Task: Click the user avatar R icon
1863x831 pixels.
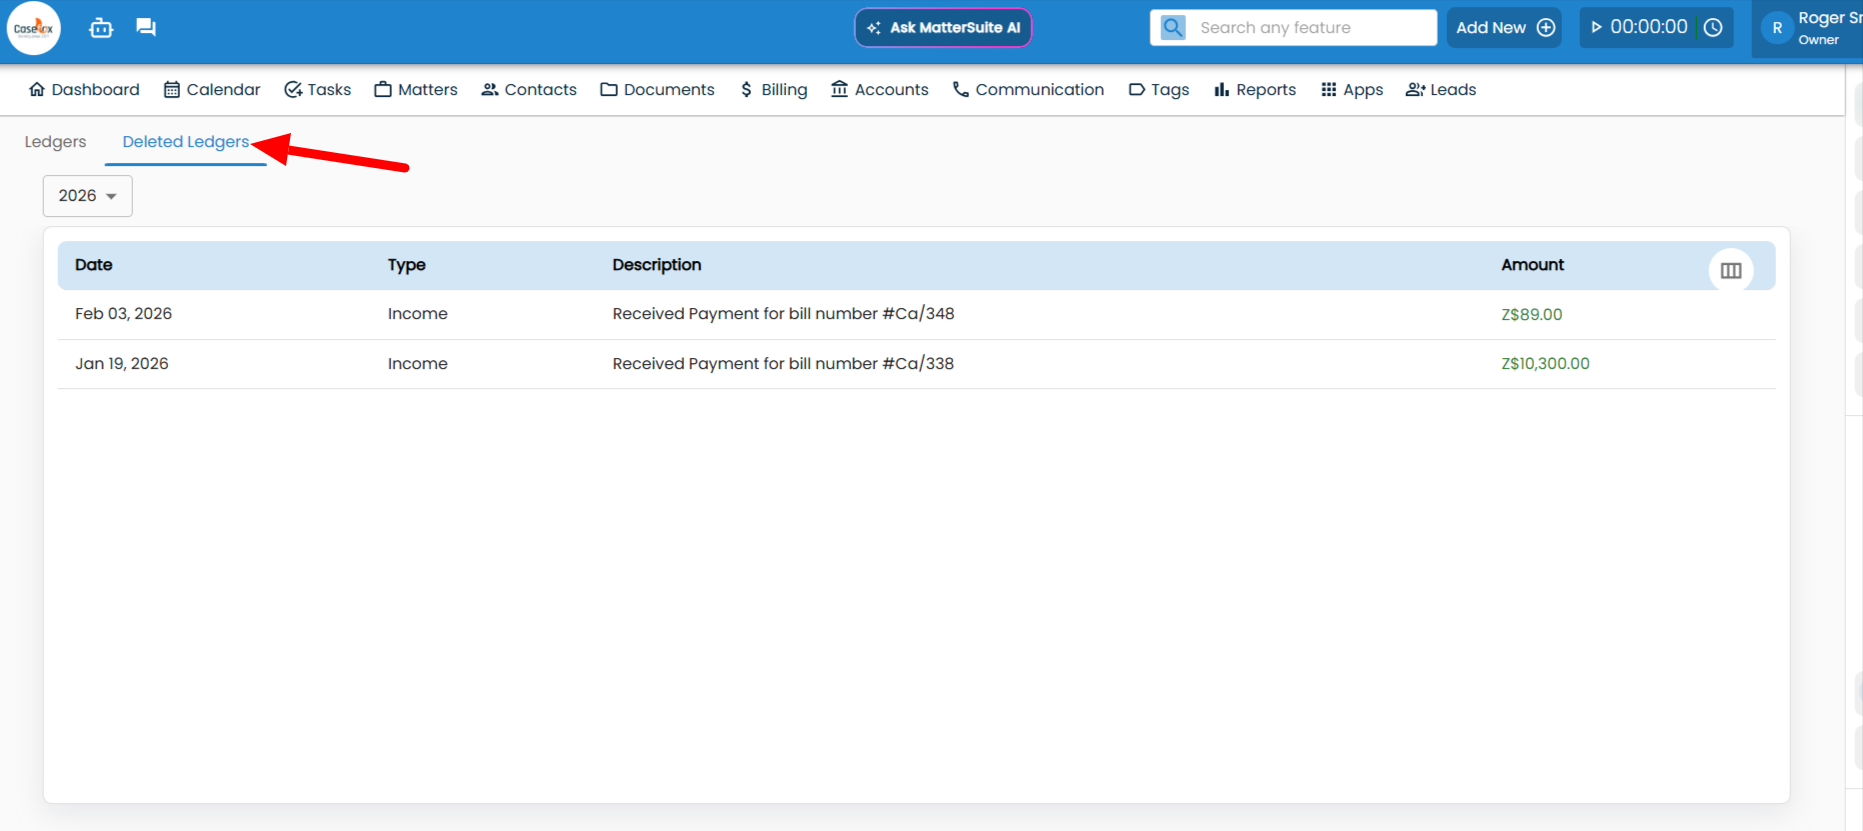Action: tap(1777, 28)
